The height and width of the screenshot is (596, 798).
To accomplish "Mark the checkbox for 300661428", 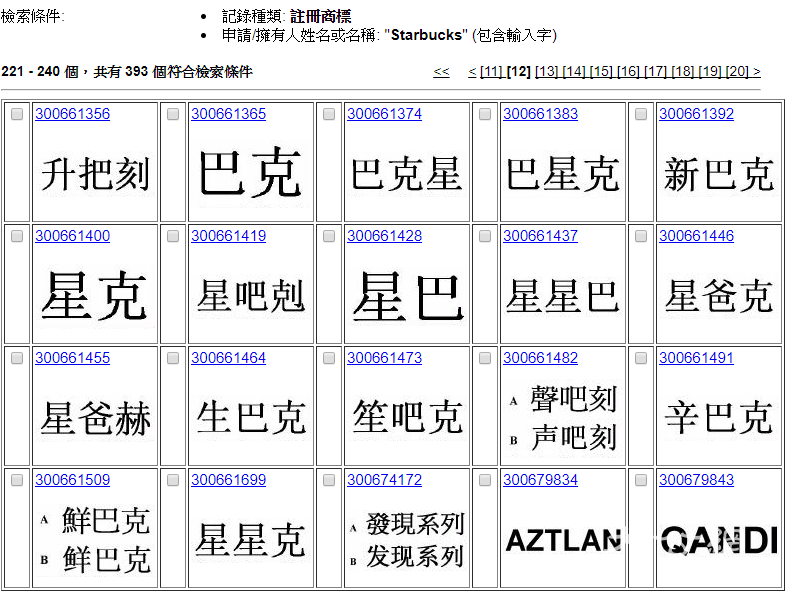I will tap(329, 236).
